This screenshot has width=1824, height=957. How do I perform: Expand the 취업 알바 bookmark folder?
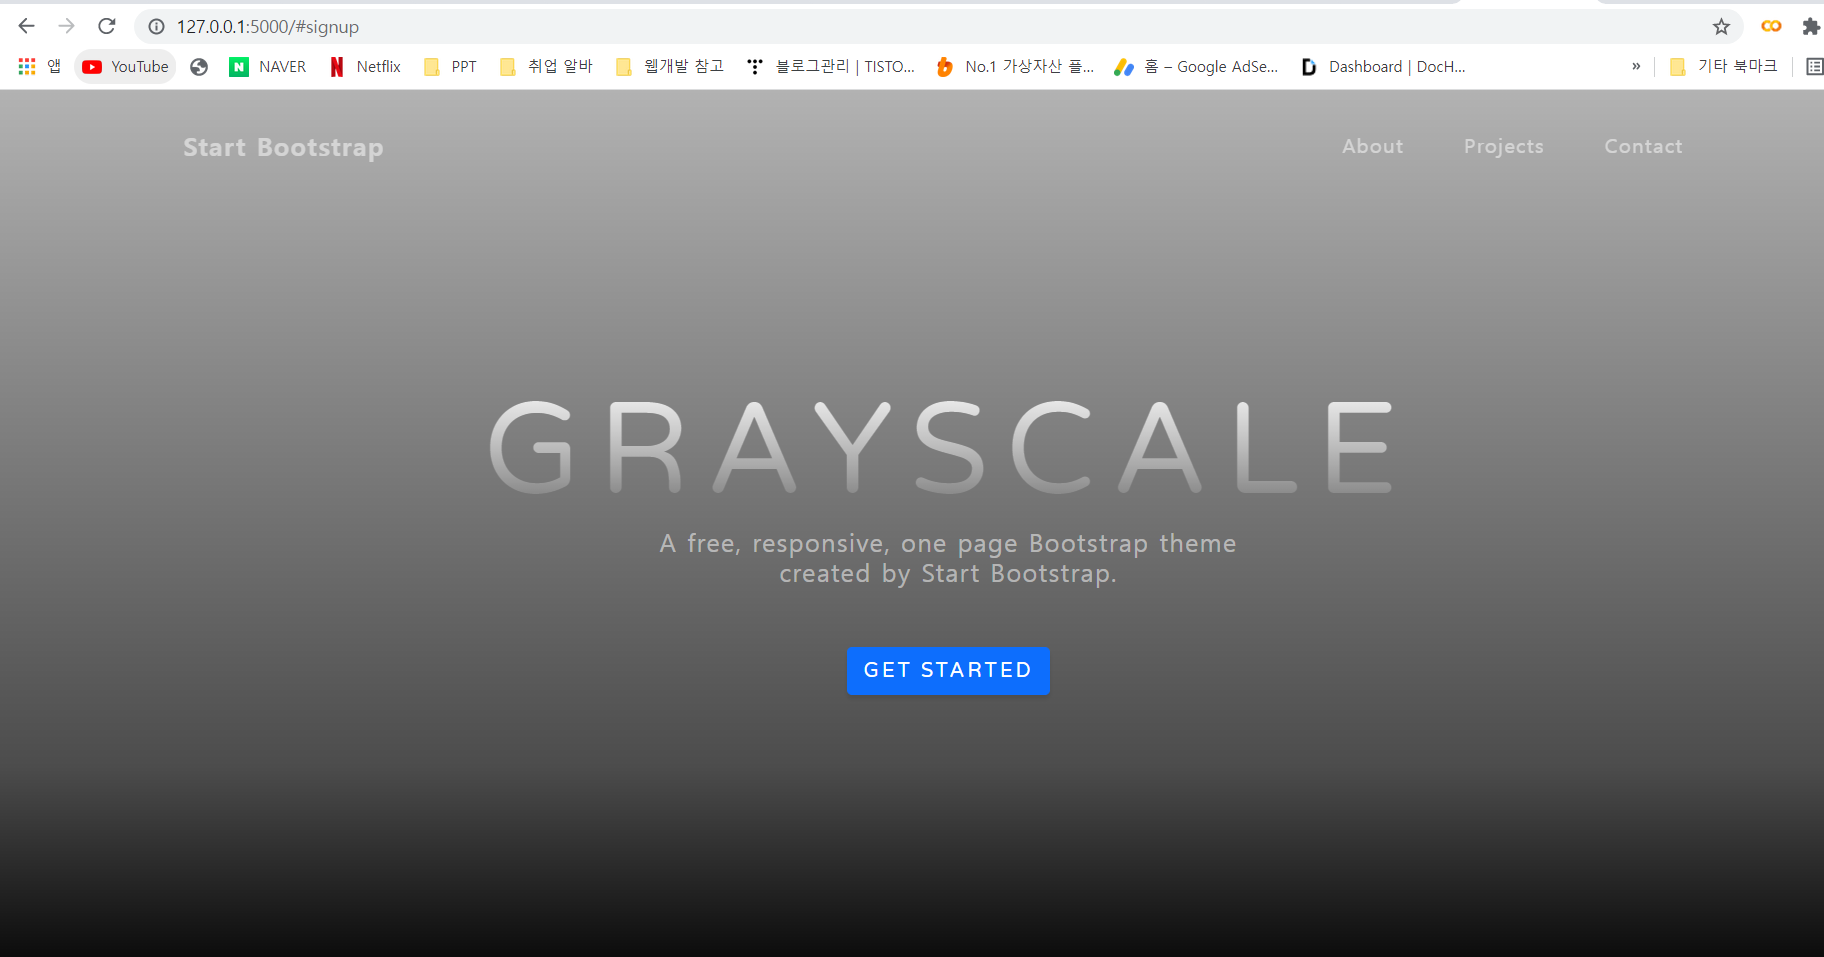[546, 66]
